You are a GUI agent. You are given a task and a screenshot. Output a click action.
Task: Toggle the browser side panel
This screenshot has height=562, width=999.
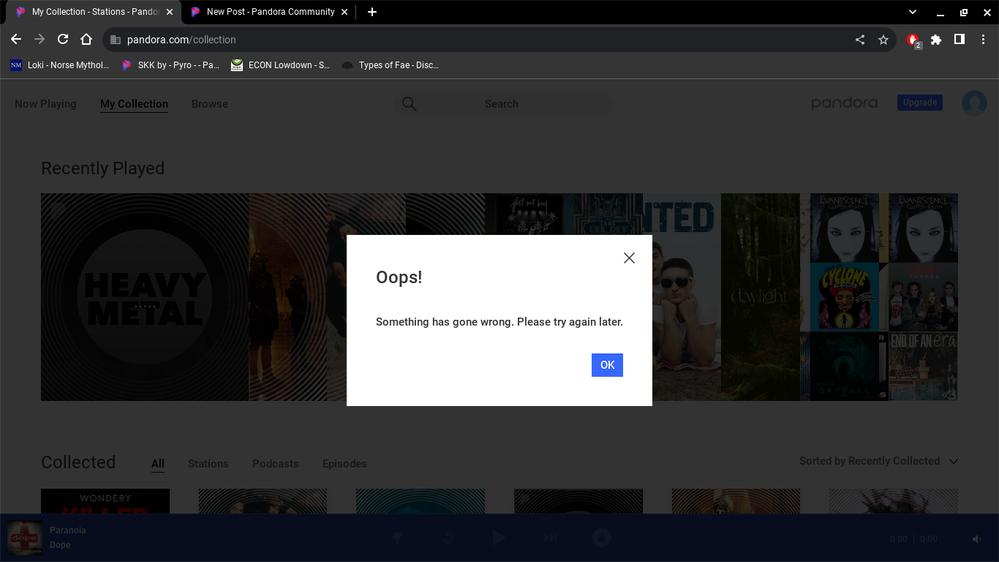click(x=959, y=40)
